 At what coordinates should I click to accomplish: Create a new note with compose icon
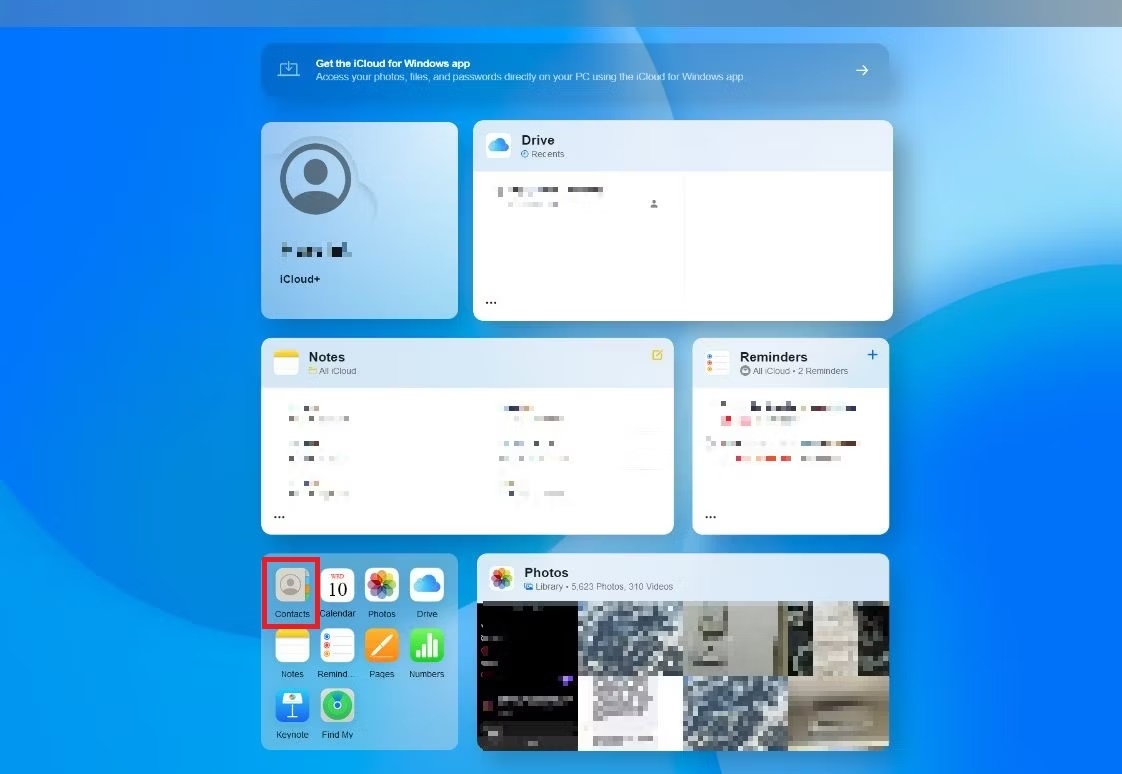click(x=657, y=355)
